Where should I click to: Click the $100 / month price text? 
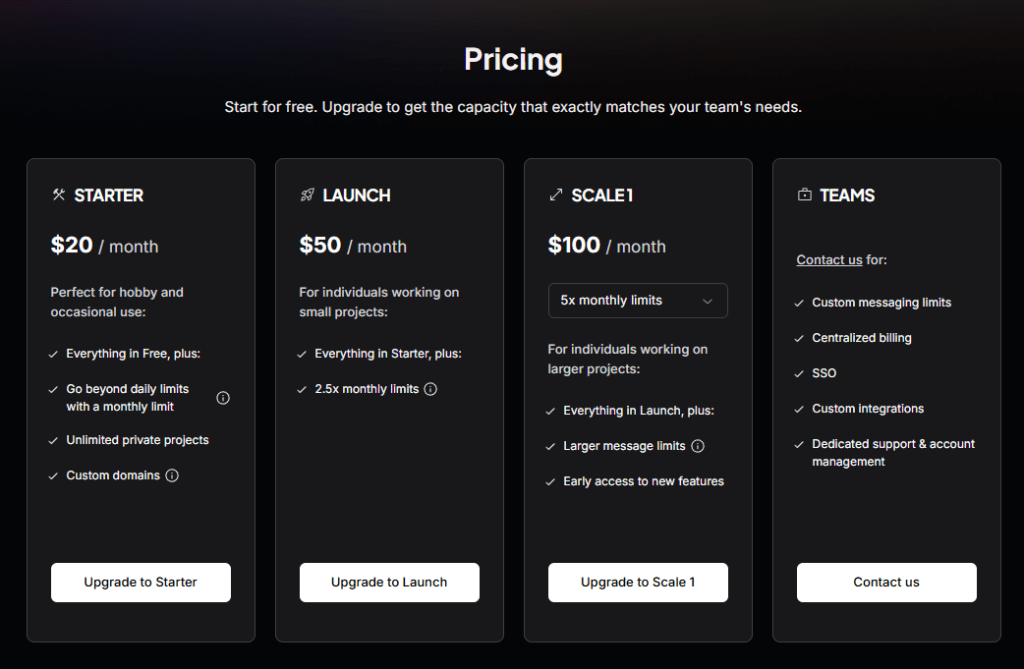(607, 246)
